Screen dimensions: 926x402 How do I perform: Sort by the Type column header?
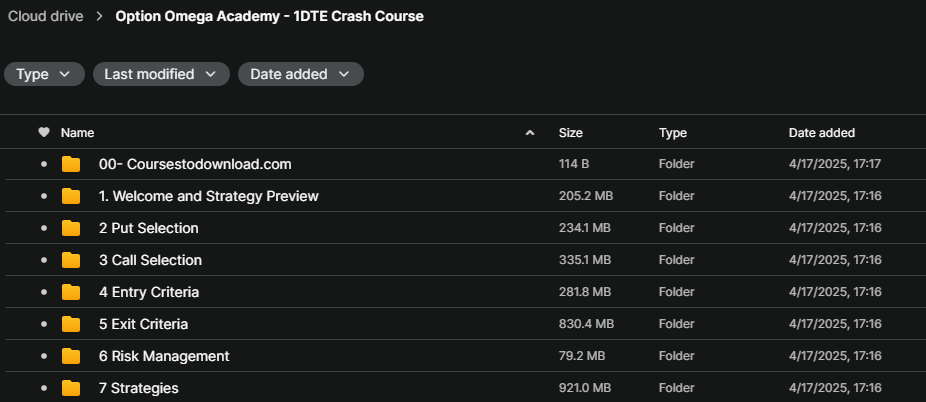(x=673, y=133)
